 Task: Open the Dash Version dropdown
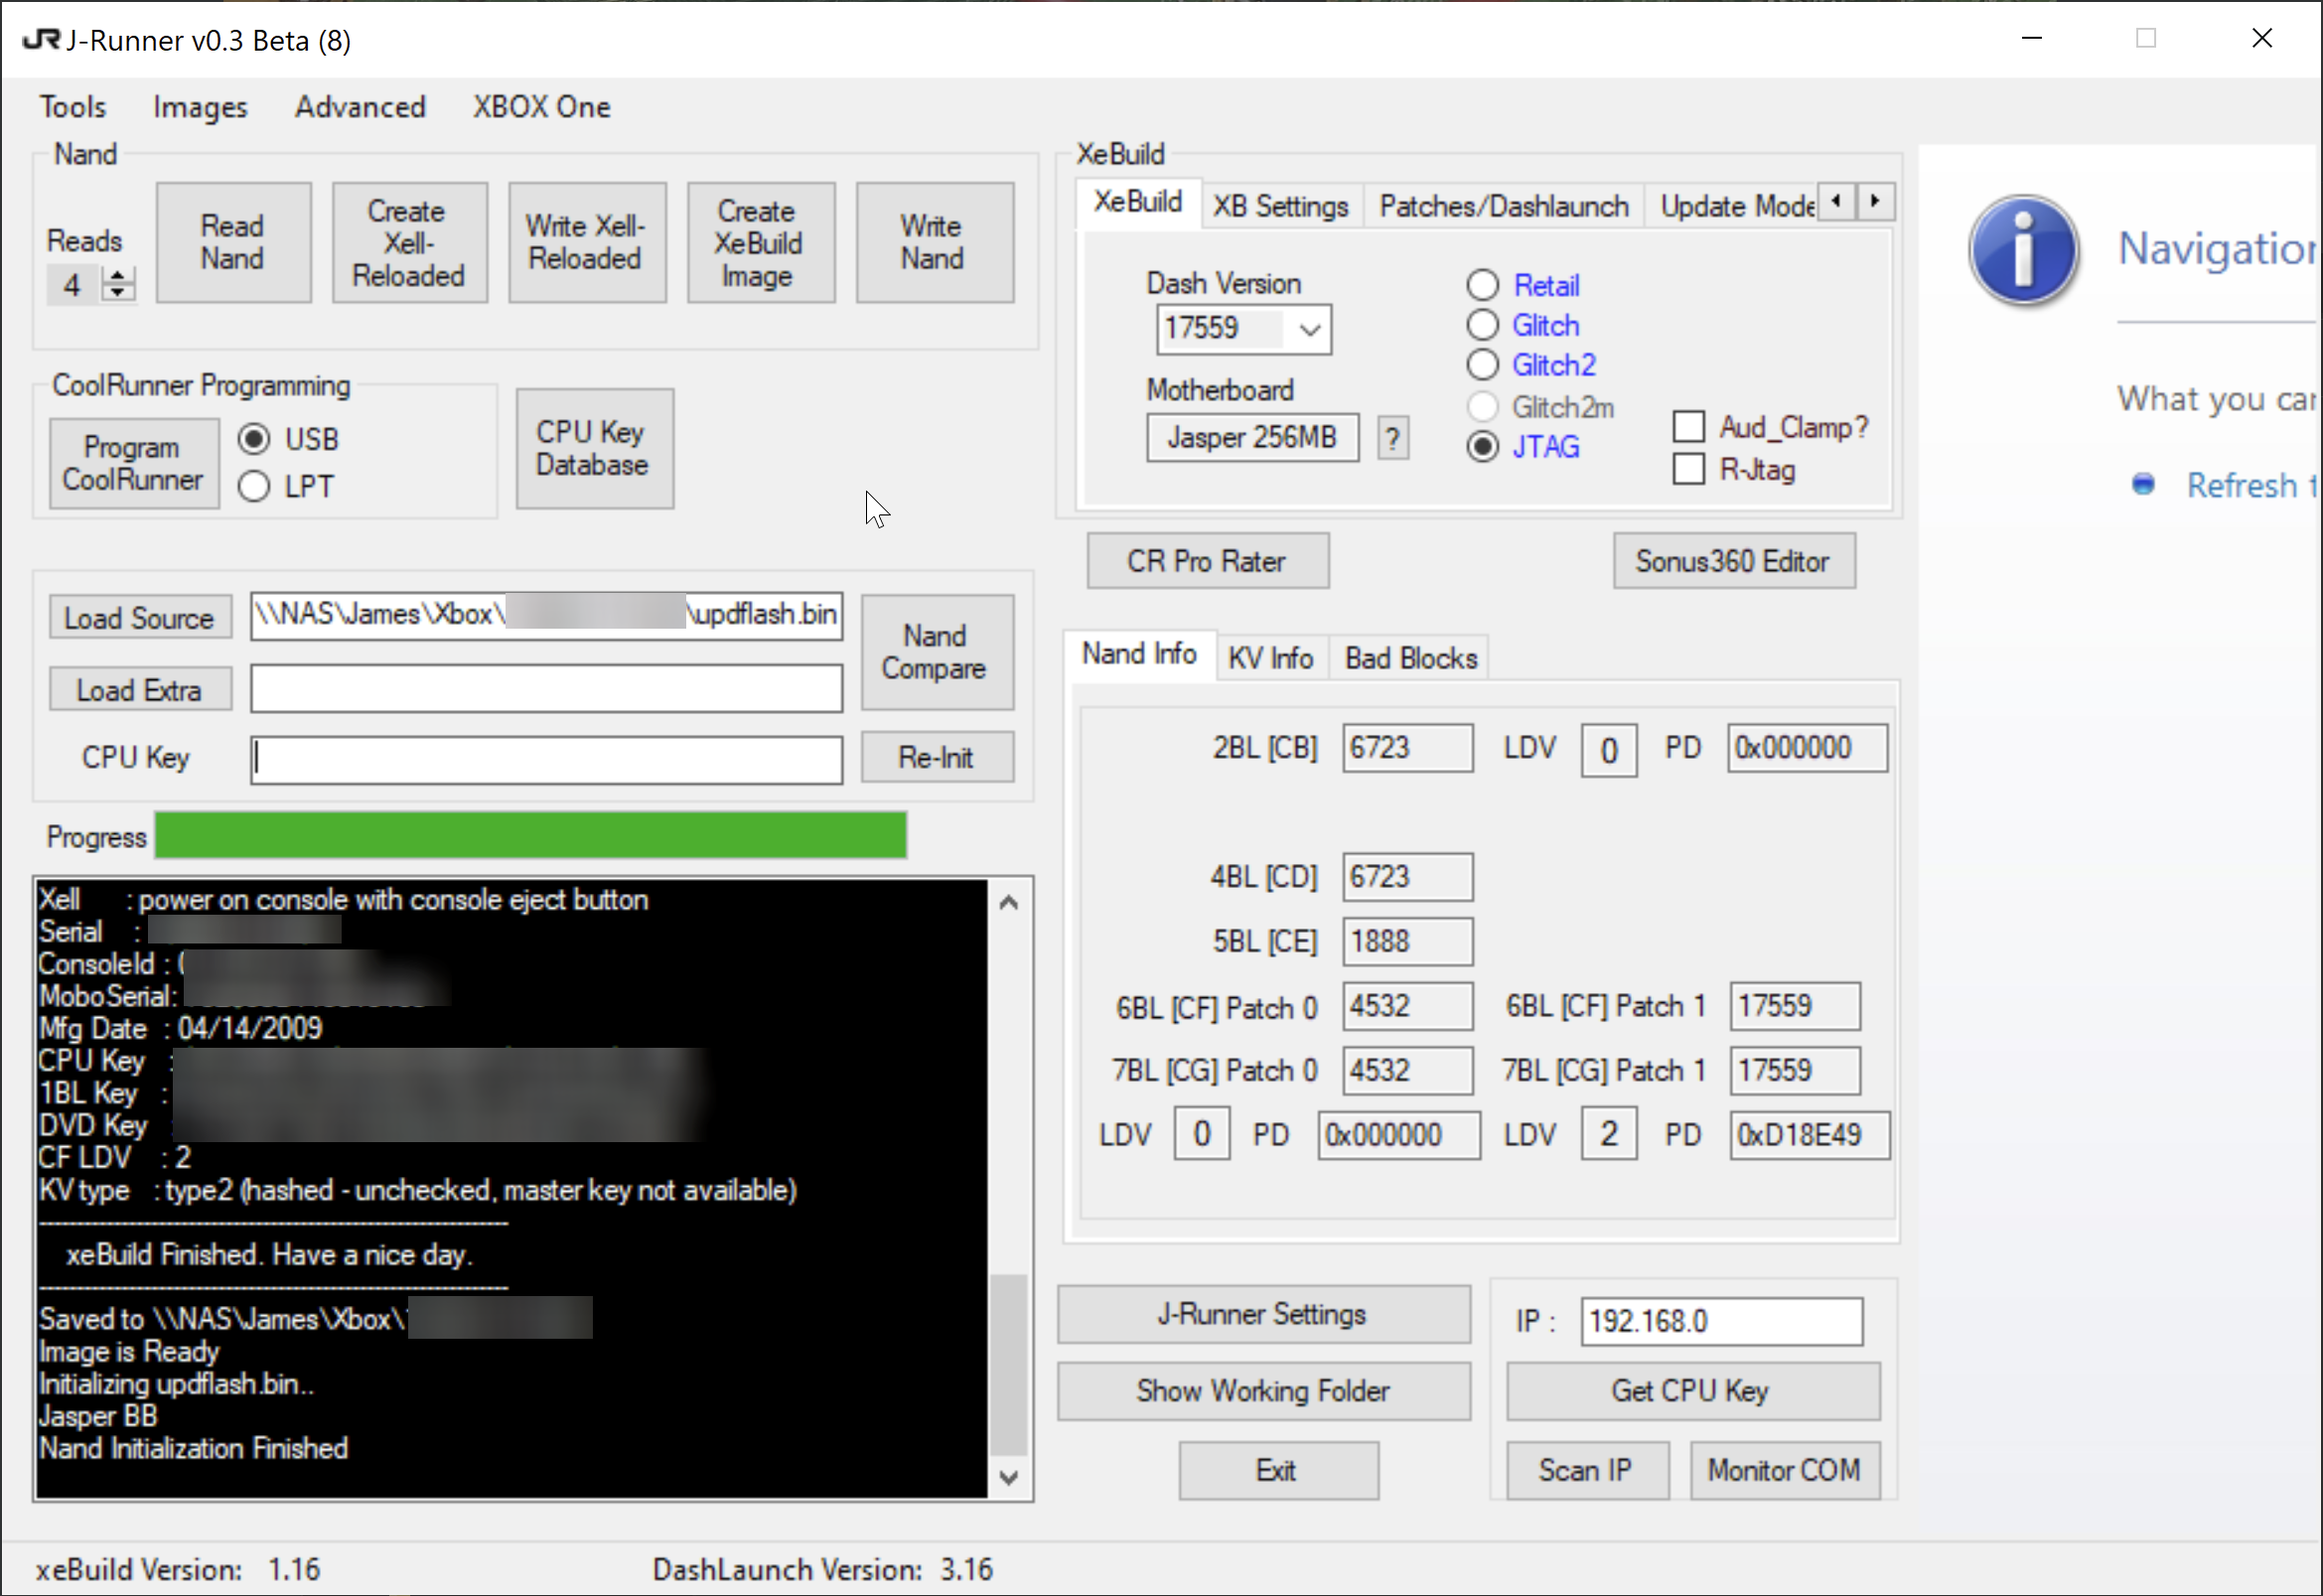1310,329
